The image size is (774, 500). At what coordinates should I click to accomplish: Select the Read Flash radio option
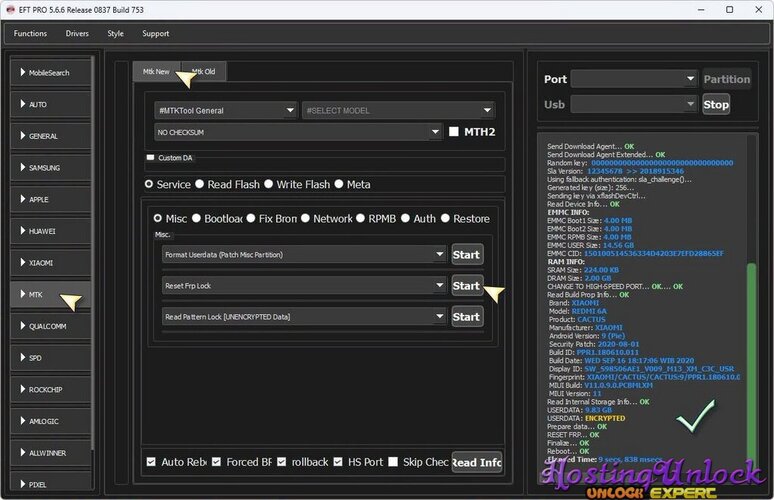(199, 184)
